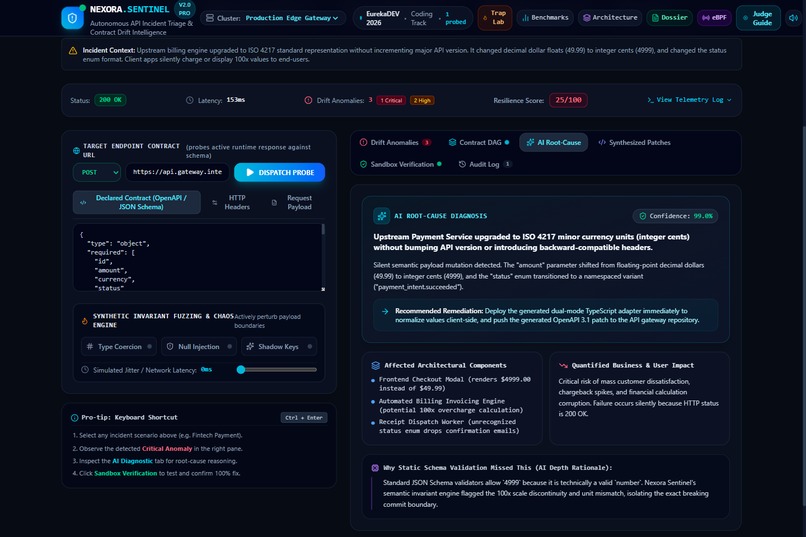
Task: Click the Nexora Sentinel shield logo
Action: [72, 18]
